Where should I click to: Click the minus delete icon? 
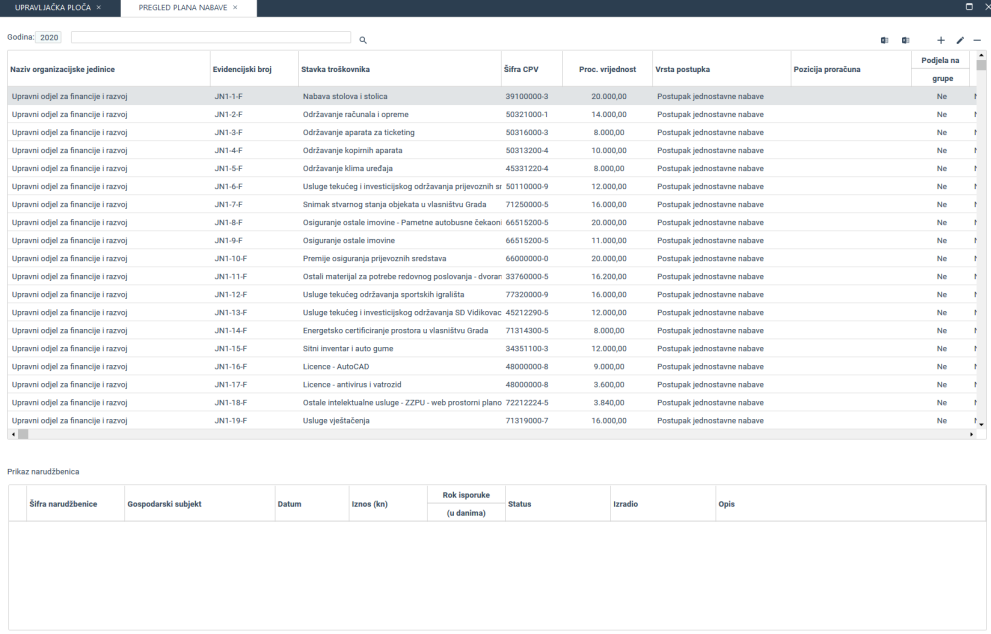click(978, 40)
